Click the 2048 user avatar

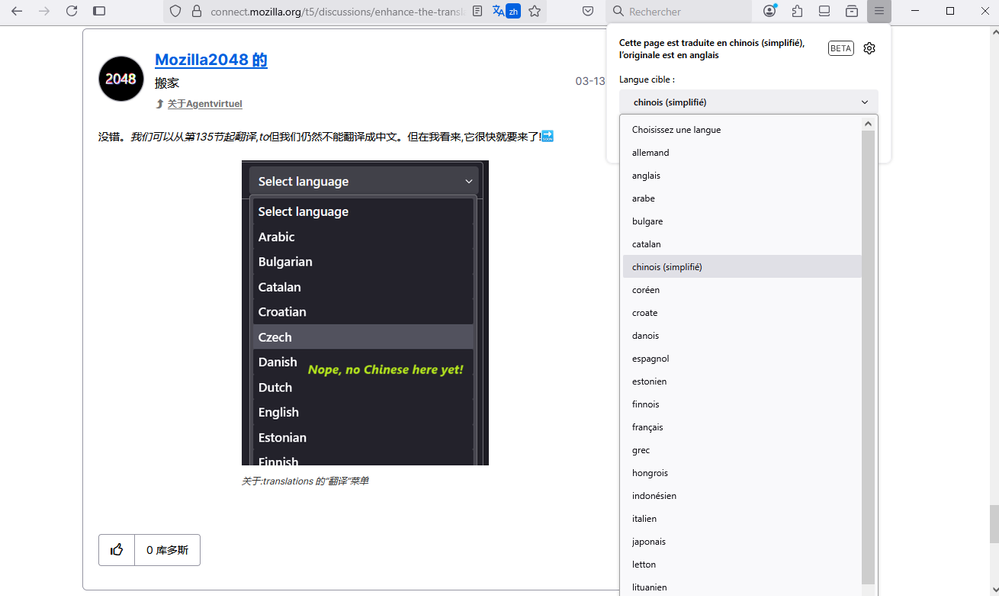click(x=121, y=79)
